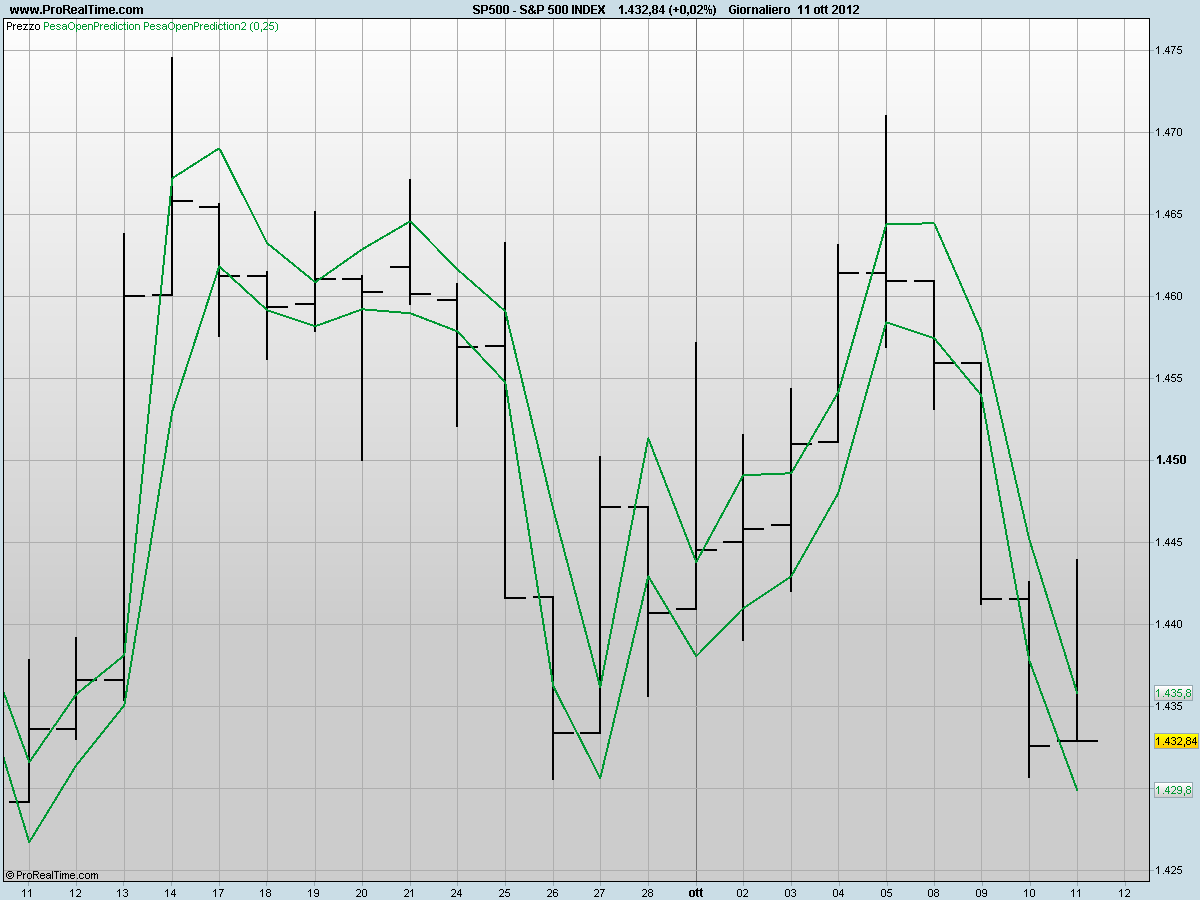Screen dimensions: 1200x900
Task: Click the 11 ott 2012 date in header
Action: coord(829,9)
